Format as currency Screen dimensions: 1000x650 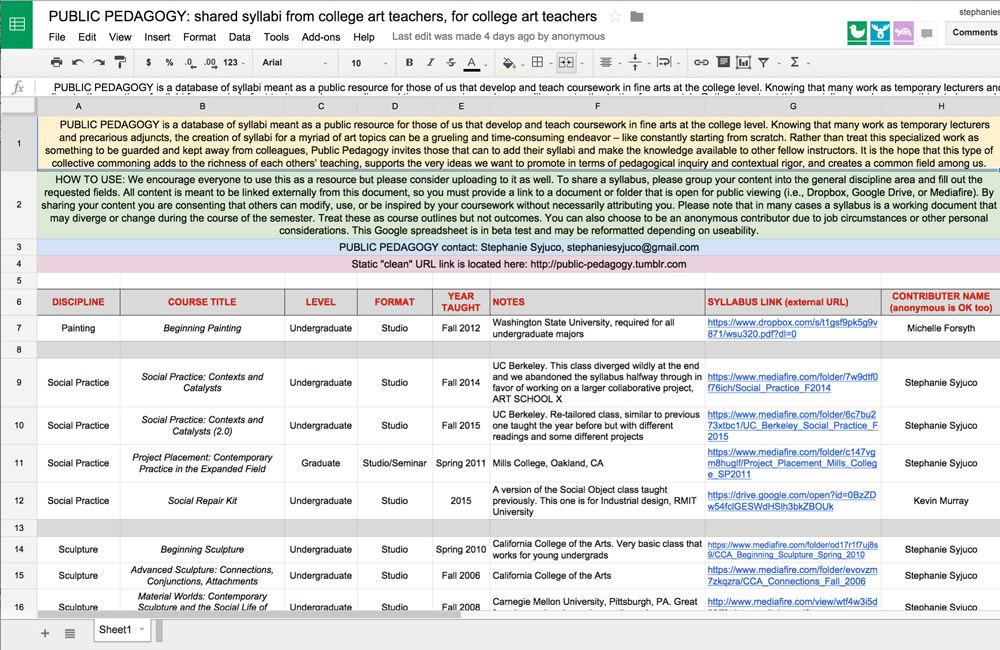(149, 63)
